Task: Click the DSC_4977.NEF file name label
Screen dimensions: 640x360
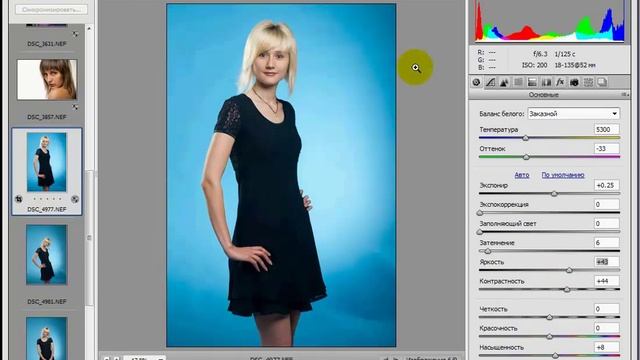Action: point(47,209)
